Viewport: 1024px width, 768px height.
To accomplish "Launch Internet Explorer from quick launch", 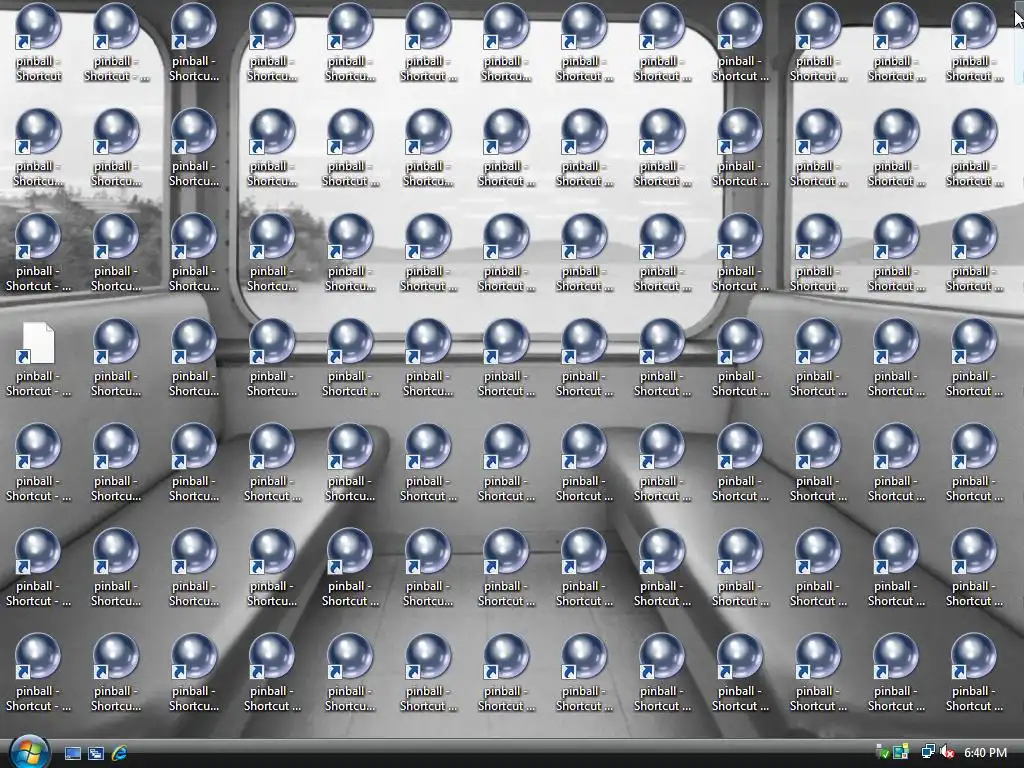I will (x=119, y=753).
